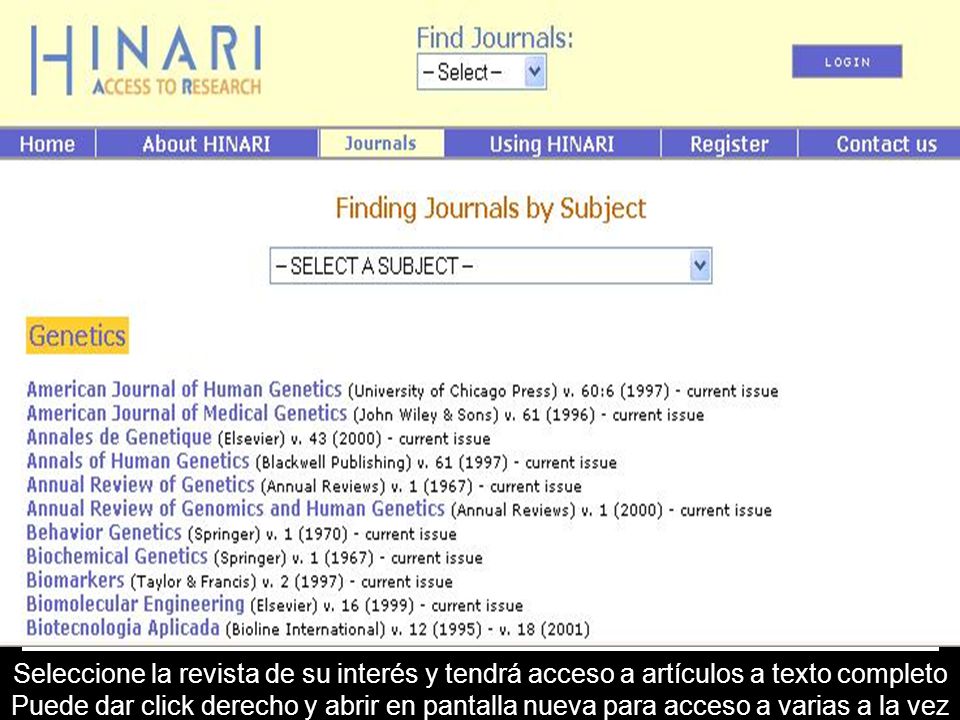Screen dimensions: 960x720
Task: Go to the Home menu item
Action: [x=47, y=144]
